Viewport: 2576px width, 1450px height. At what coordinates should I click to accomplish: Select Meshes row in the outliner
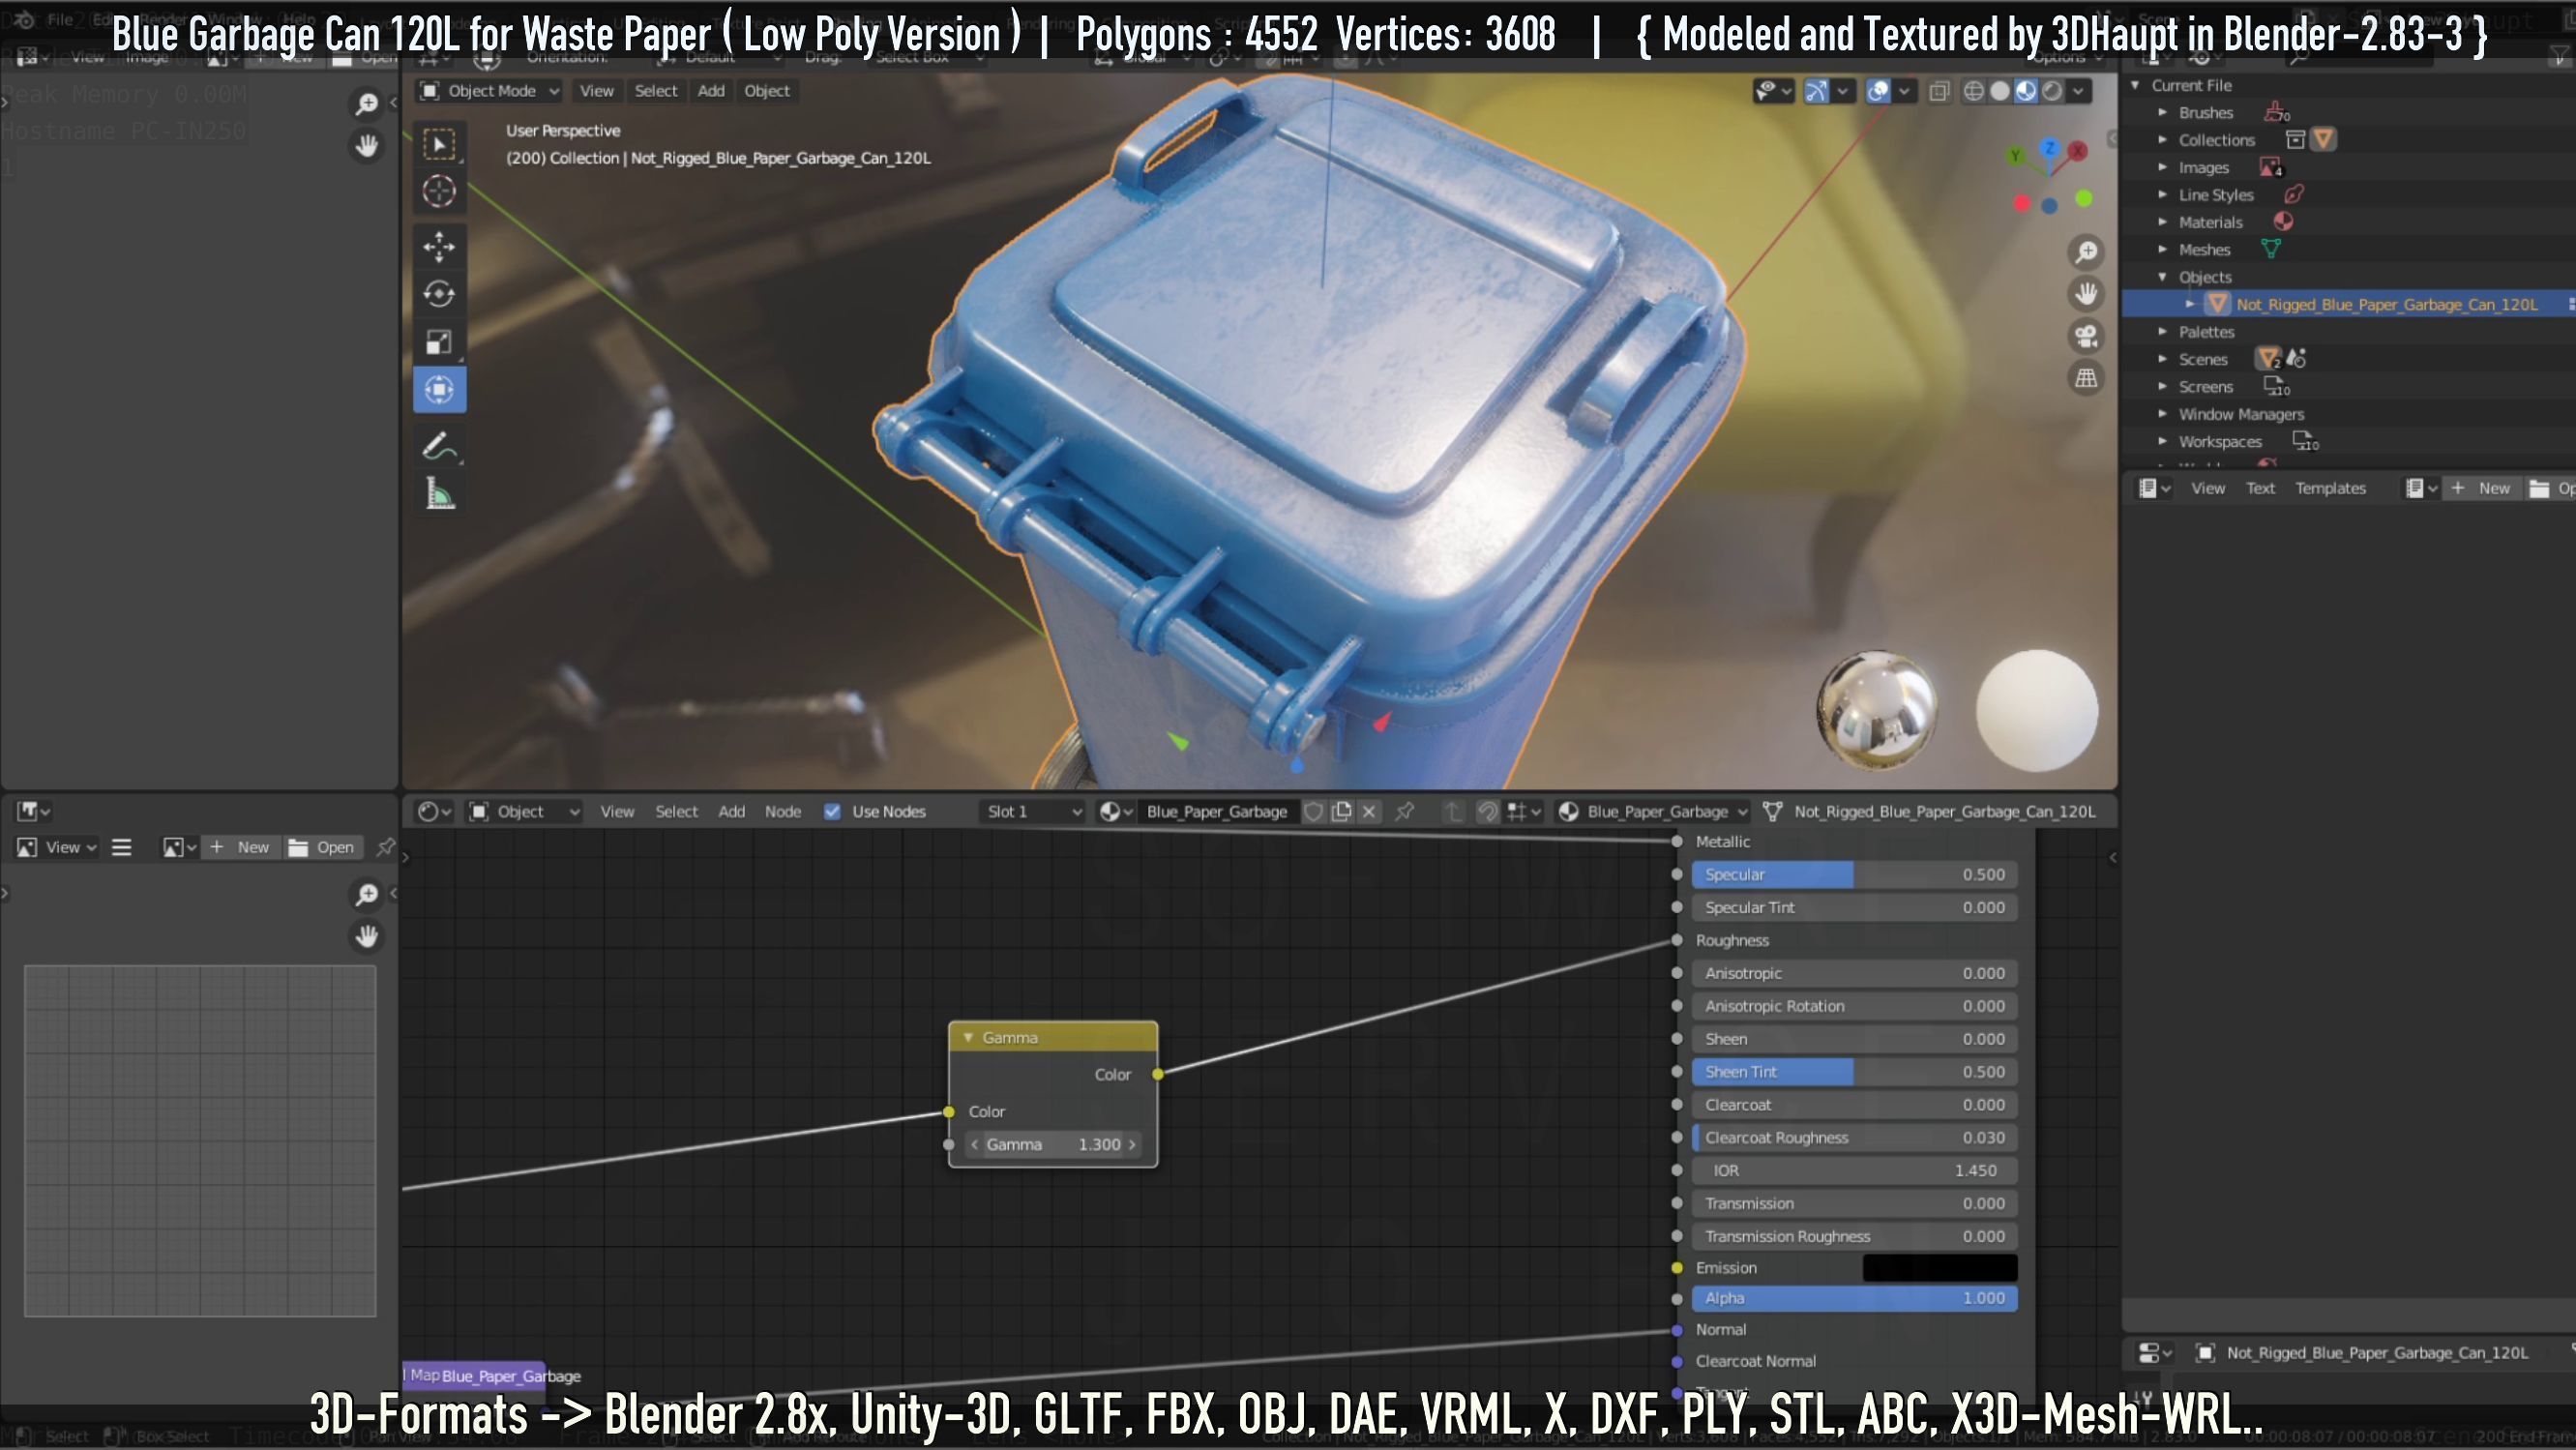point(2204,250)
